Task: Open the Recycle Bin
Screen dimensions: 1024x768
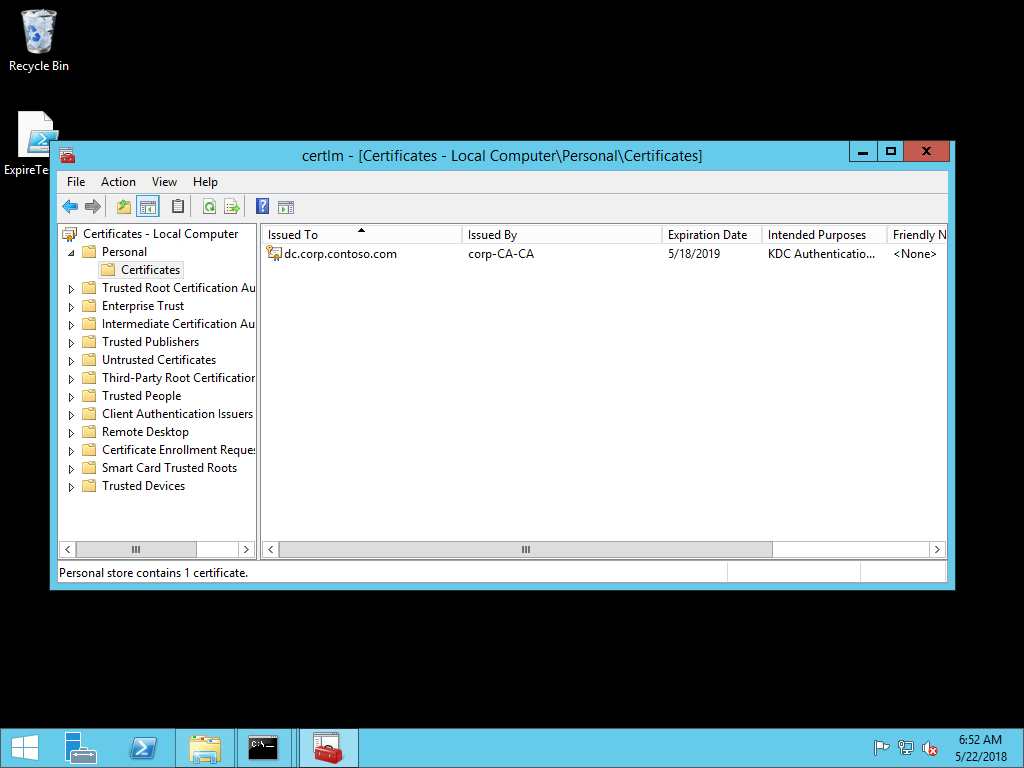Action: [37, 30]
